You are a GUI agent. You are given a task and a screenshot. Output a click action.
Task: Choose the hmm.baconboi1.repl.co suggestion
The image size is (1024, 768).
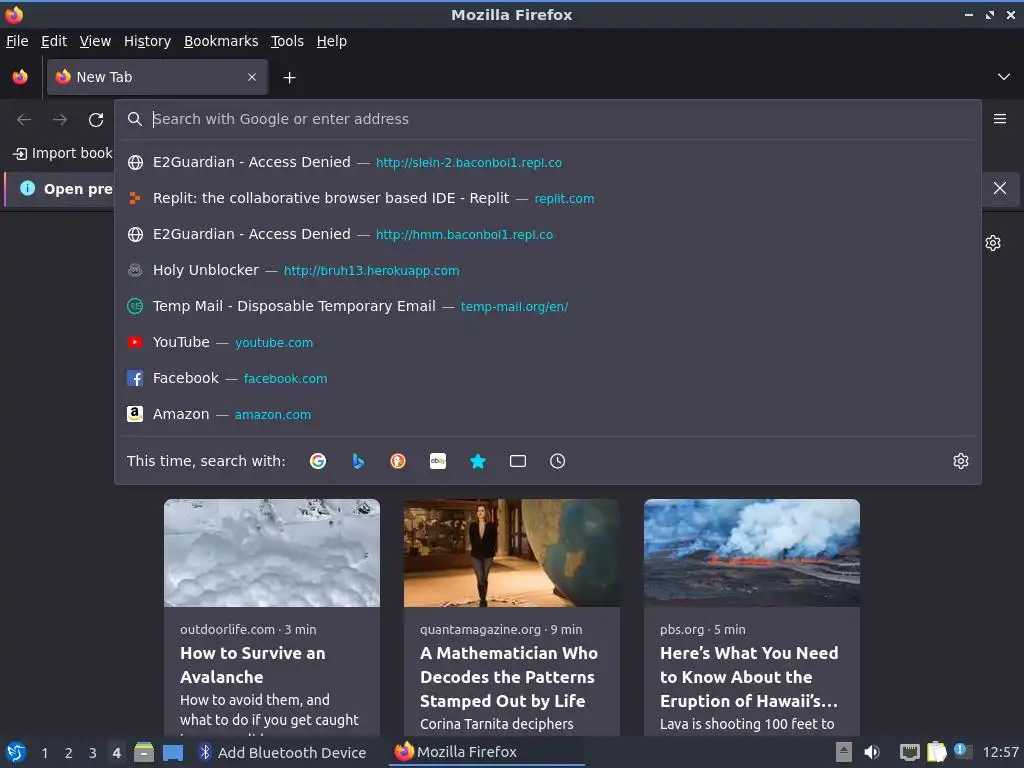click(547, 234)
